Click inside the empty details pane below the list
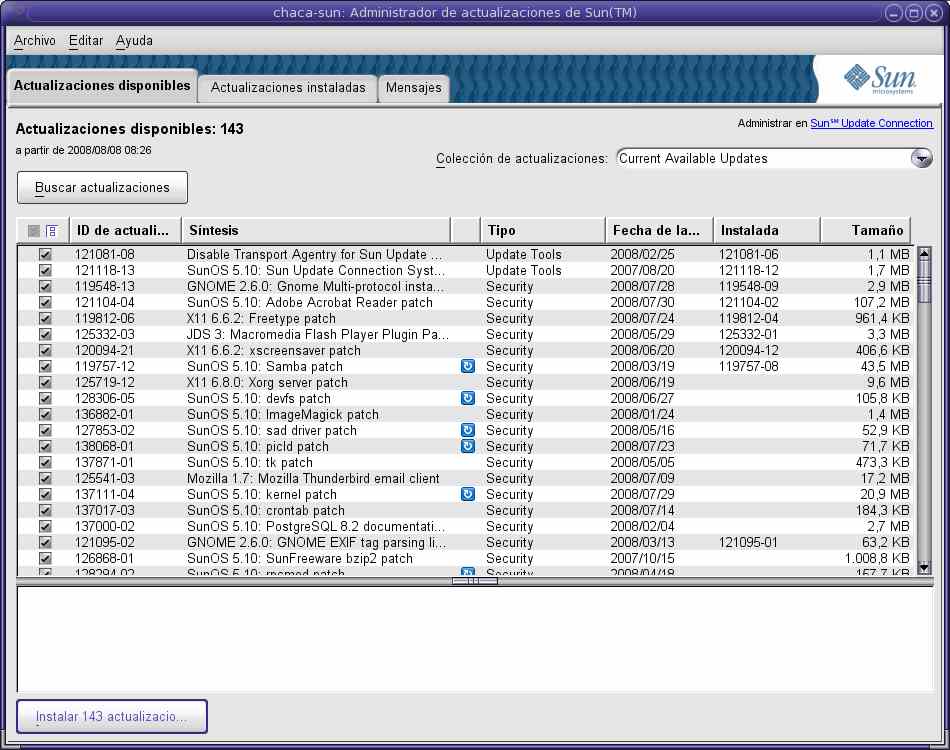 475,639
